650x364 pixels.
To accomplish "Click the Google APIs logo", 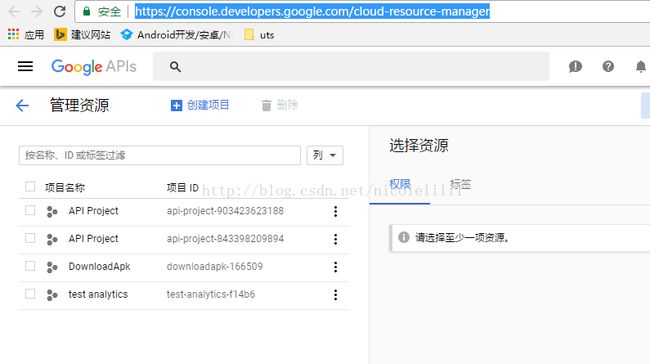I will point(94,67).
